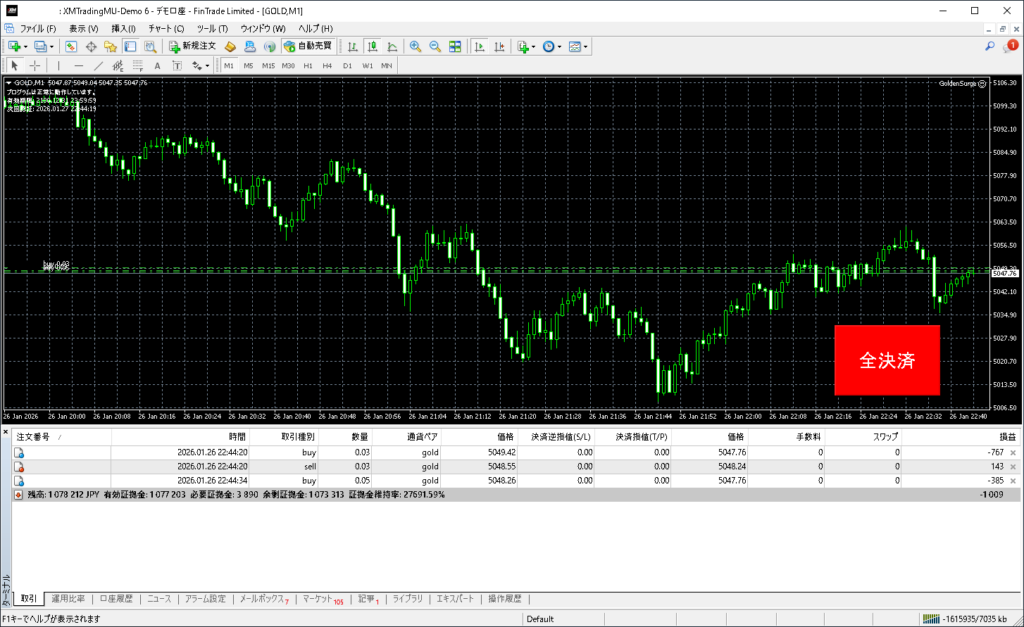Zoom out on the chart with magnifier icon
Viewport: 1024px width, 627px height.
pos(435,46)
